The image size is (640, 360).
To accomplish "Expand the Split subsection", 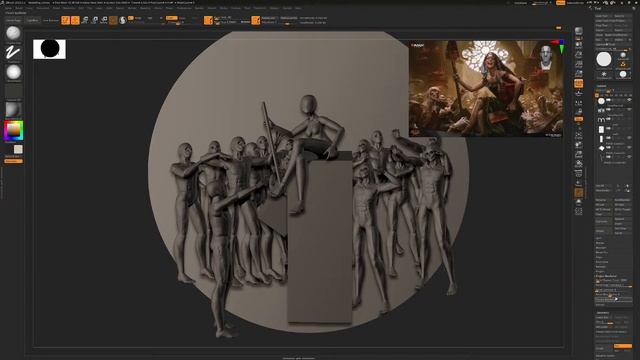I will (x=599, y=238).
